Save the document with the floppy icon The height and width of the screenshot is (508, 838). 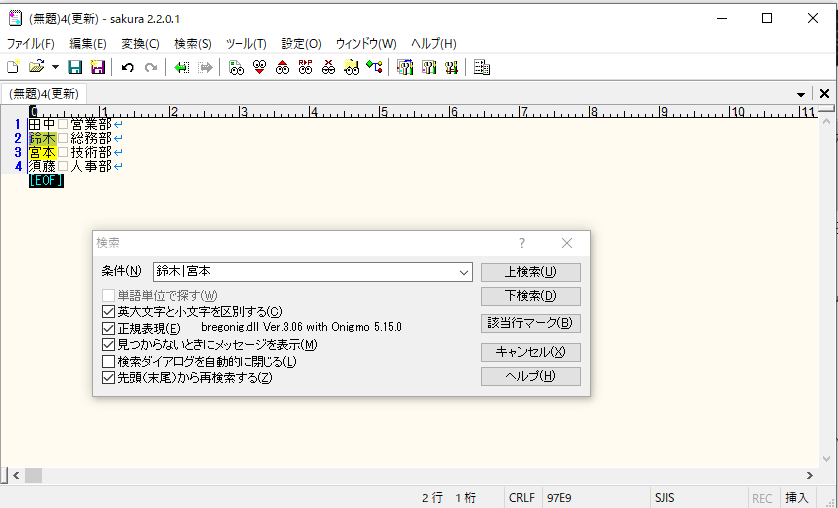pyautogui.click(x=75, y=67)
